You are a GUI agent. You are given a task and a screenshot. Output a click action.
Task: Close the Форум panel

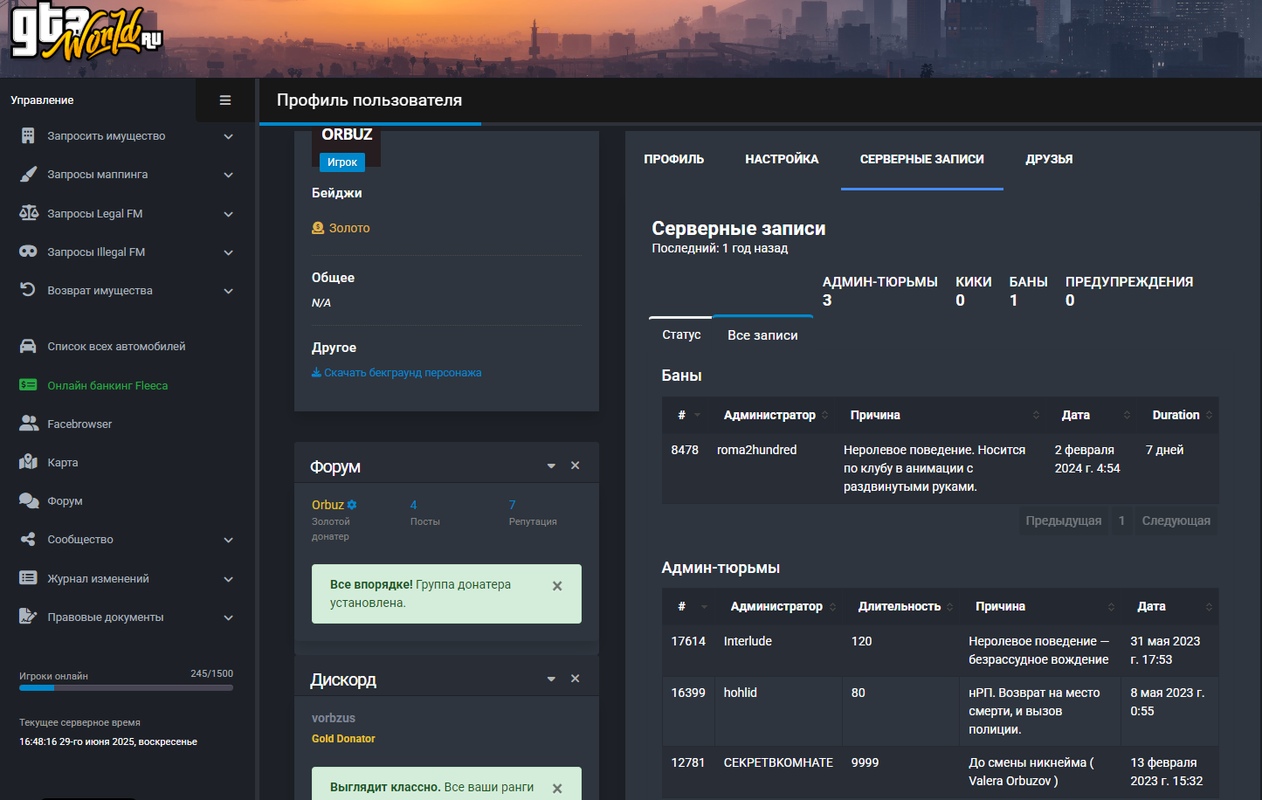point(575,466)
